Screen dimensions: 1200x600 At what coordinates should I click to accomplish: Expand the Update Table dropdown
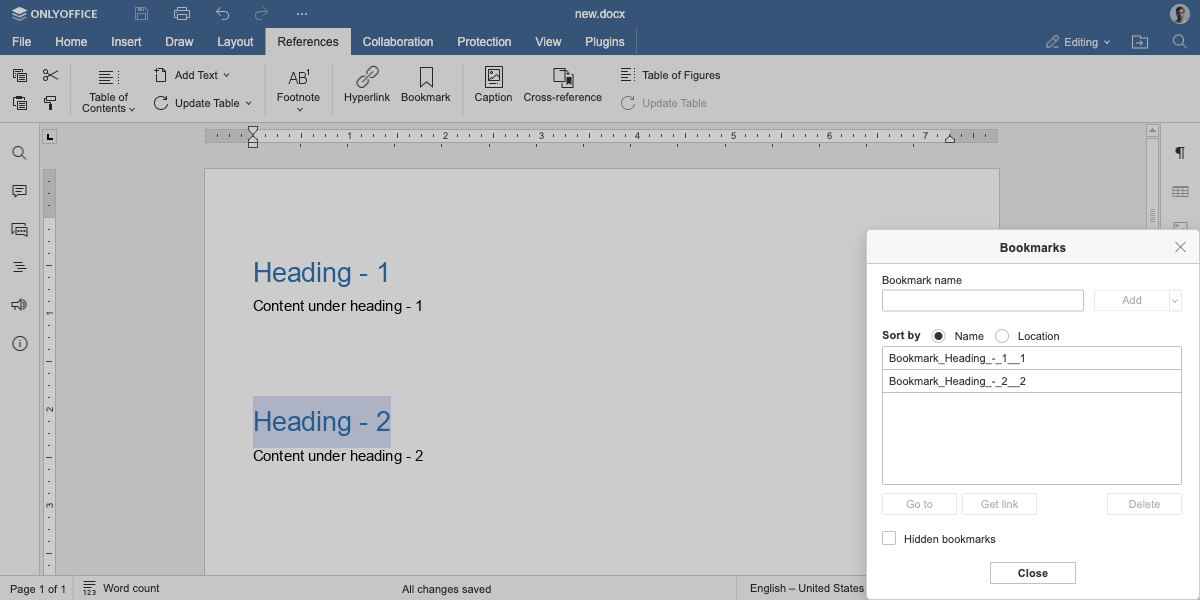[248, 103]
